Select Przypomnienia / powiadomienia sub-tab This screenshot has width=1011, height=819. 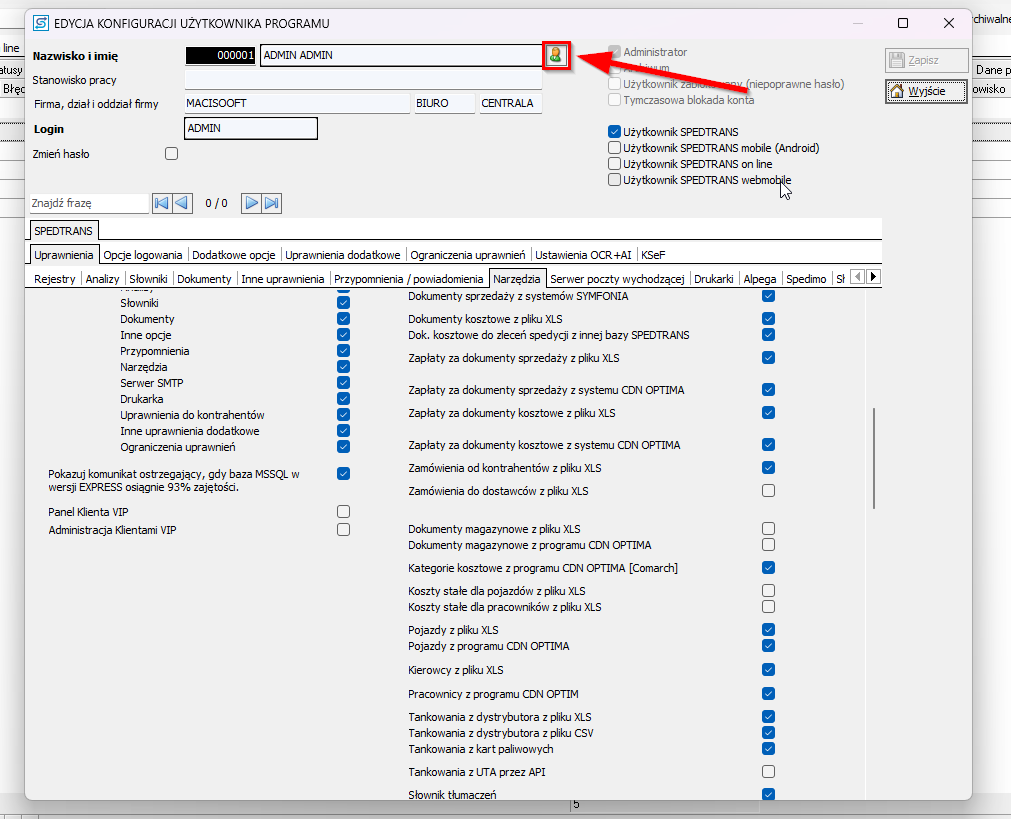[408, 279]
